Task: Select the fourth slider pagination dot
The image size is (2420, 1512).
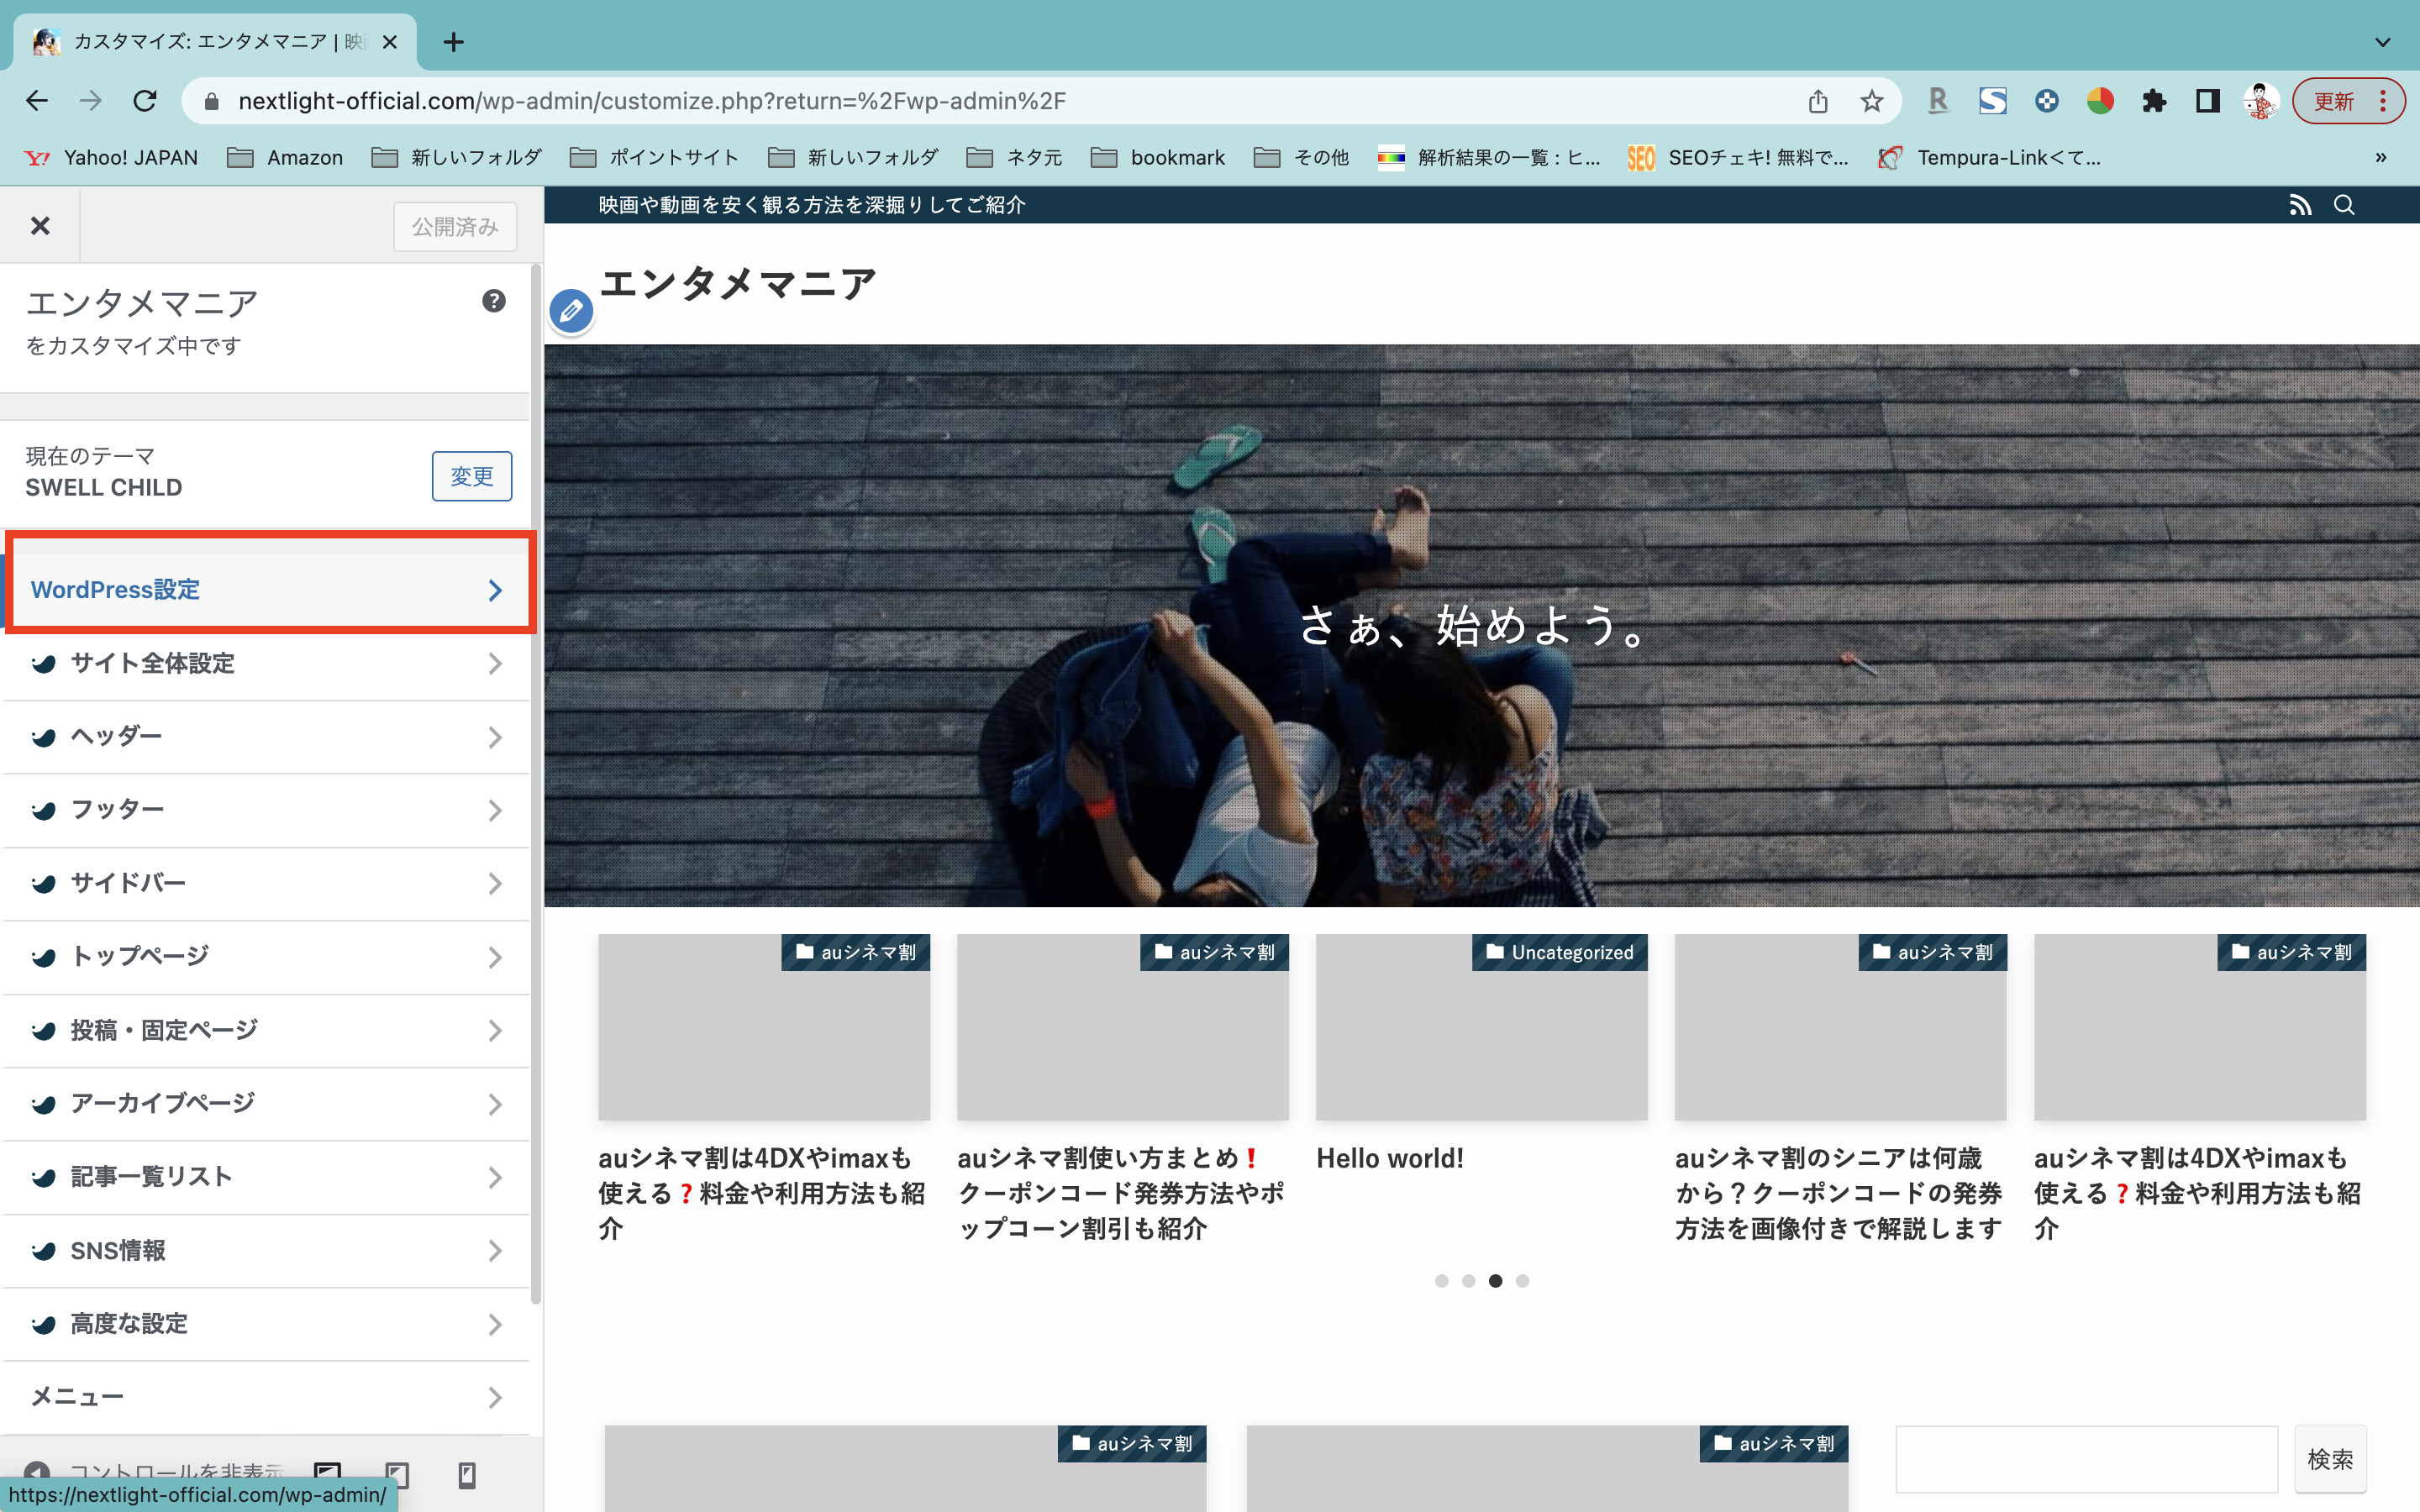Action: [x=1522, y=1281]
